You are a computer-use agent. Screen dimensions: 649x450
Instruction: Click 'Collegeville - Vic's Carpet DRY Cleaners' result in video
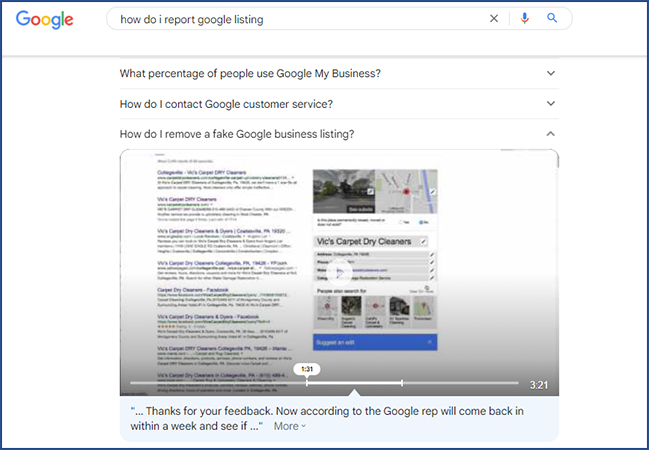[x=202, y=172]
